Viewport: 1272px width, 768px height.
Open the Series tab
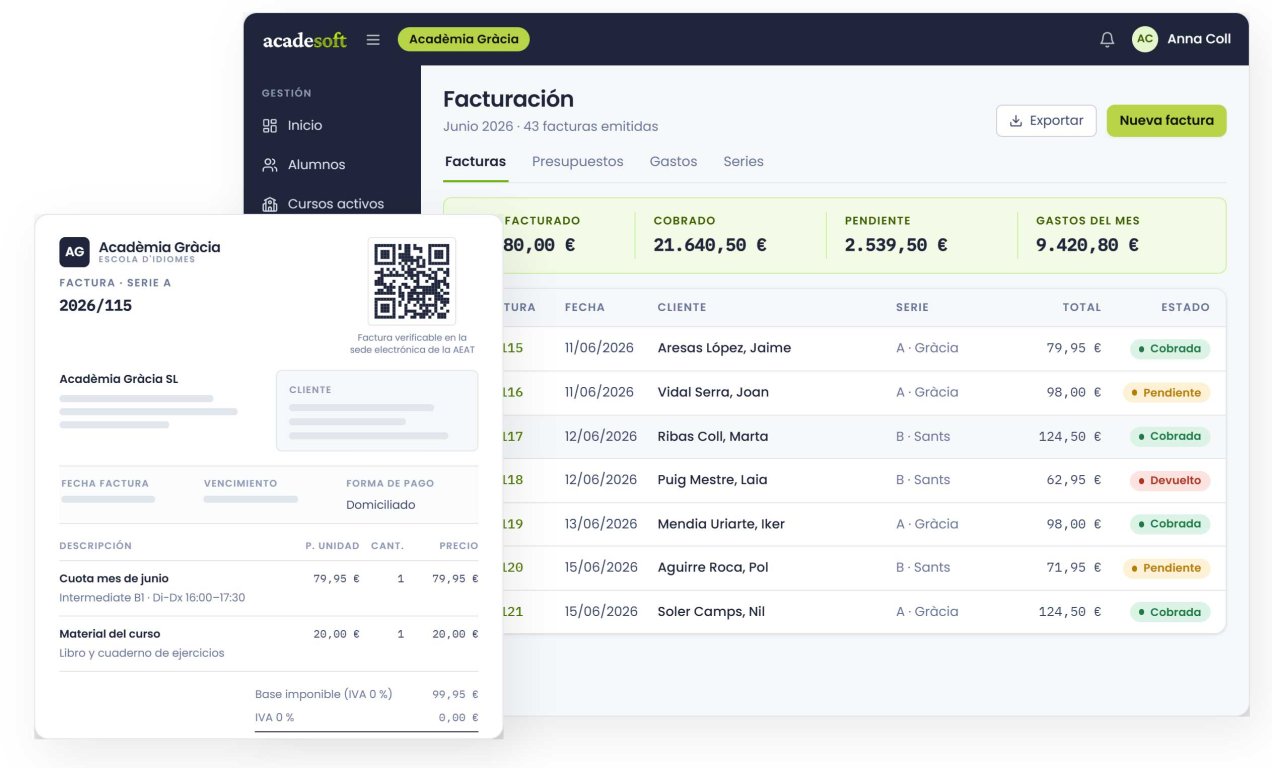(744, 161)
